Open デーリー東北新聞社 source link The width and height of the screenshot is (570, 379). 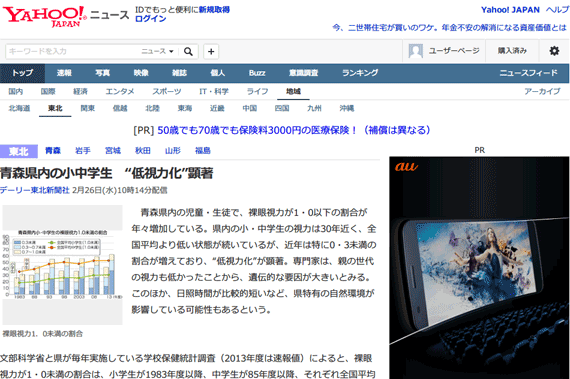click(35, 190)
